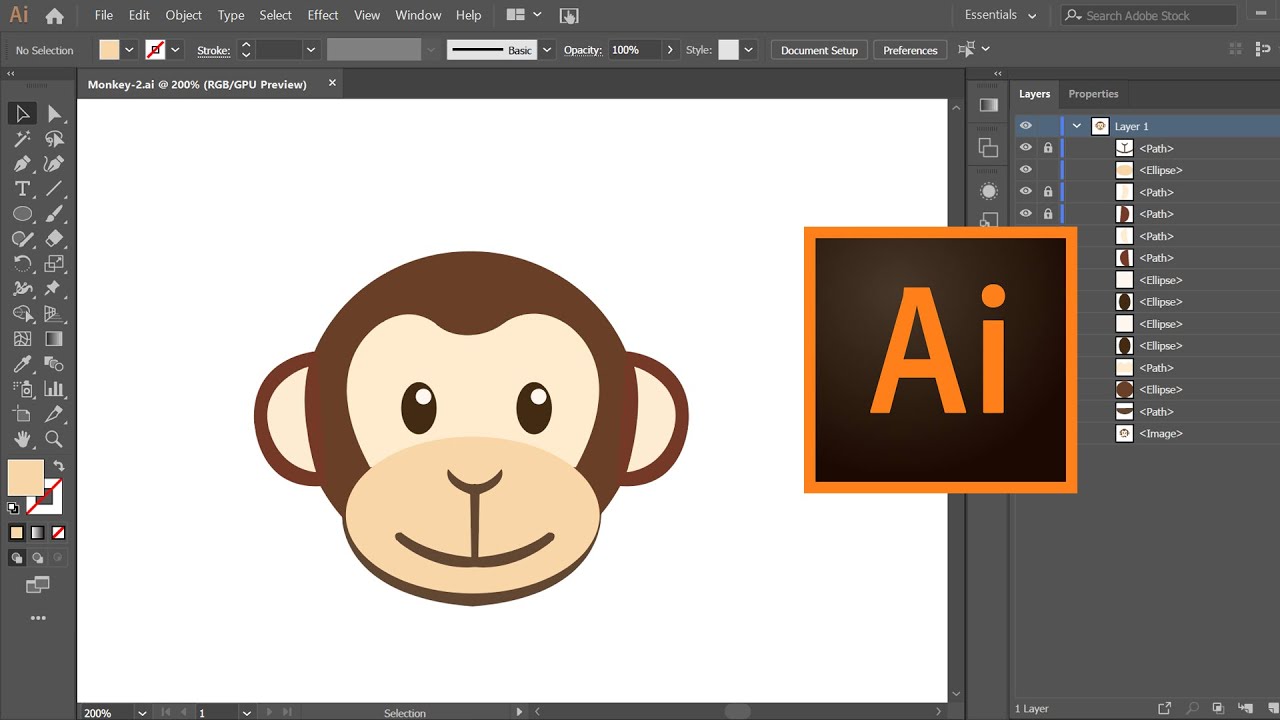Open the Arrange Documents dropdown
This screenshot has height=720, width=1280.
[525, 15]
